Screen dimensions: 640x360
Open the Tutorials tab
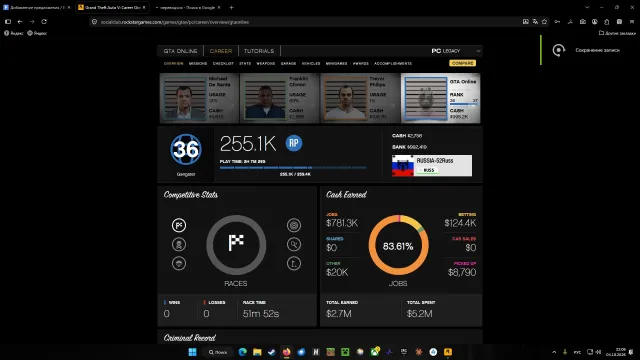pyautogui.click(x=259, y=51)
